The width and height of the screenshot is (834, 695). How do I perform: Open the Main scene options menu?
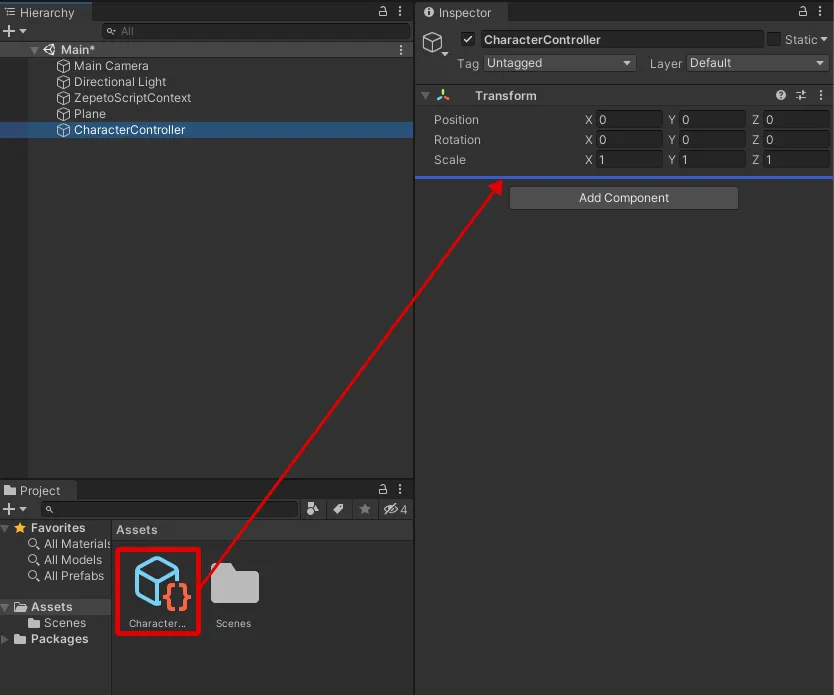tap(401, 49)
